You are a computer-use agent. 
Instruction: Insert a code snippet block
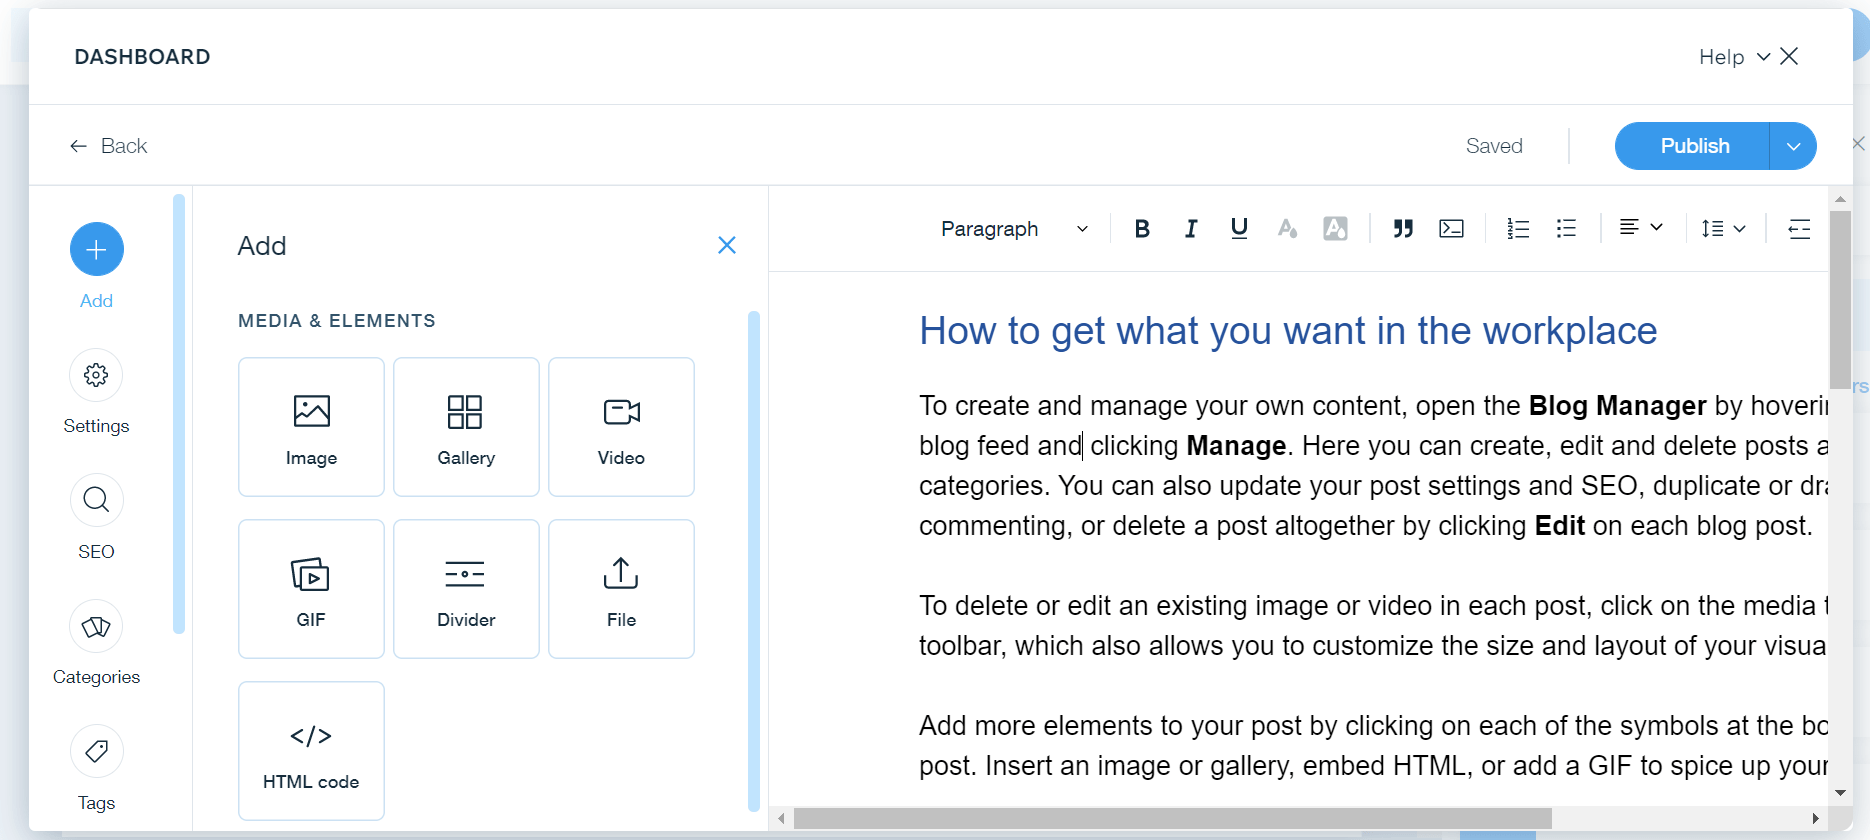tap(1451, 229)
